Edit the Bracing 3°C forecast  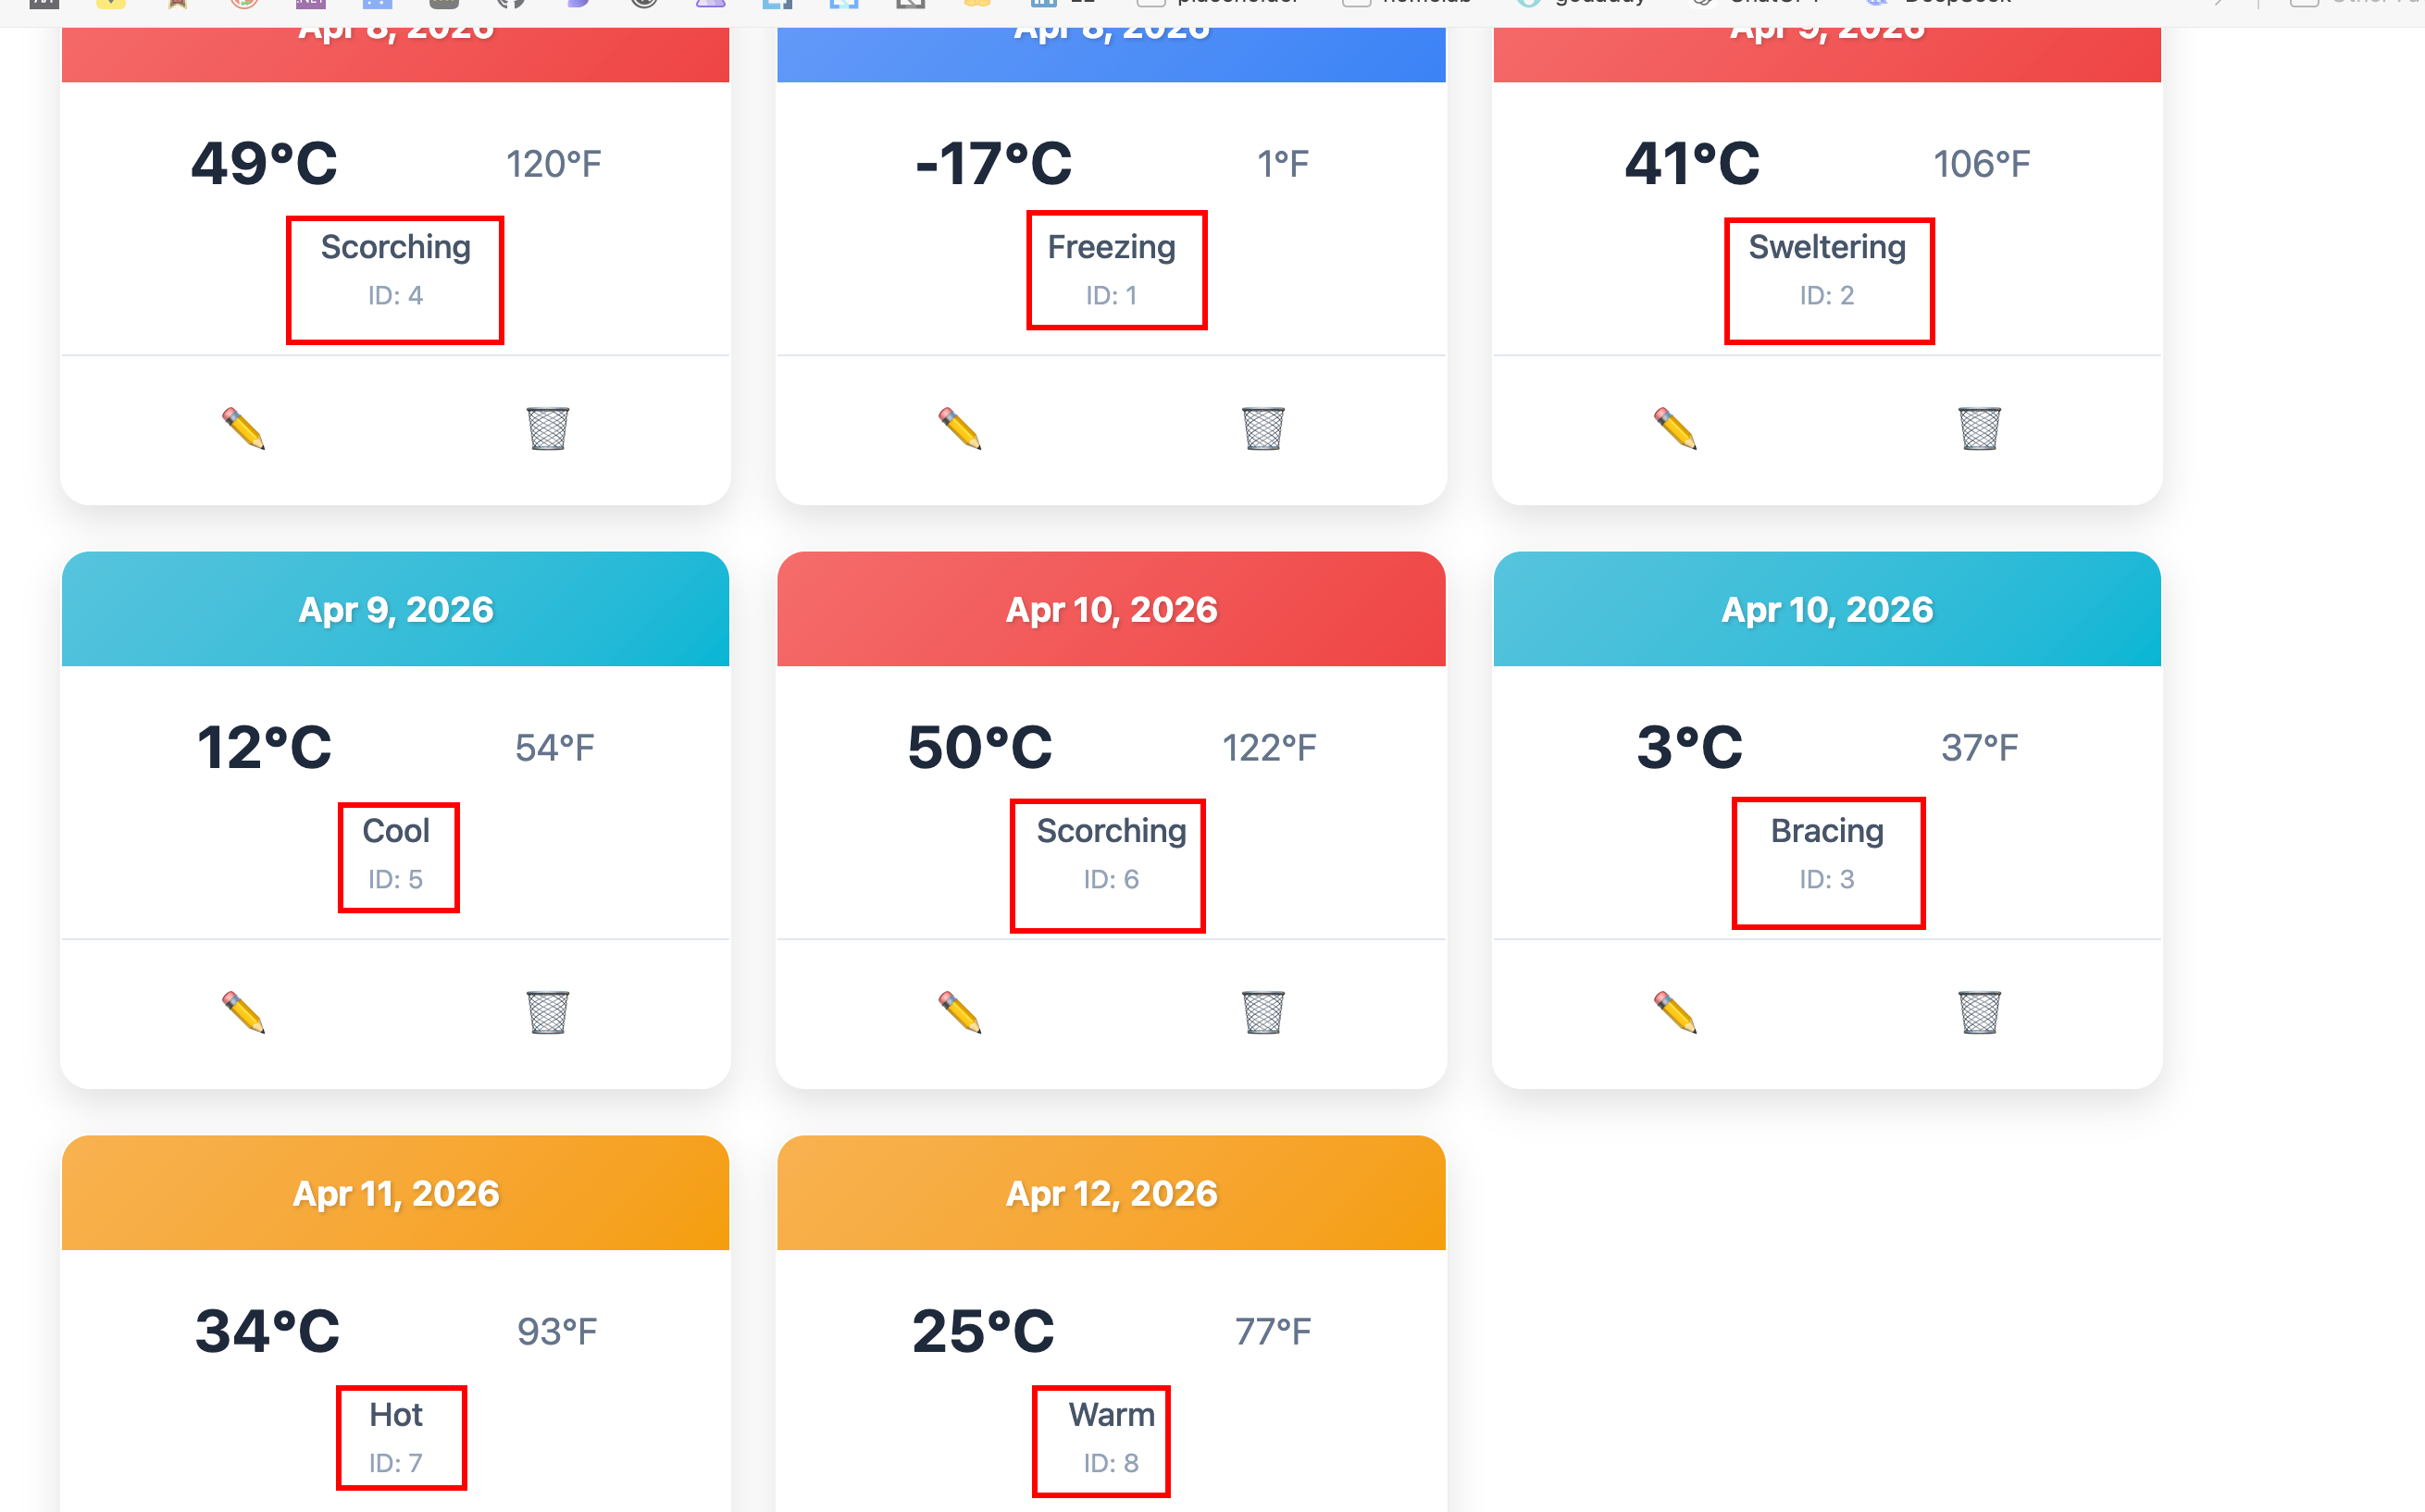pyautogui.click(x=1675, y=1013)
